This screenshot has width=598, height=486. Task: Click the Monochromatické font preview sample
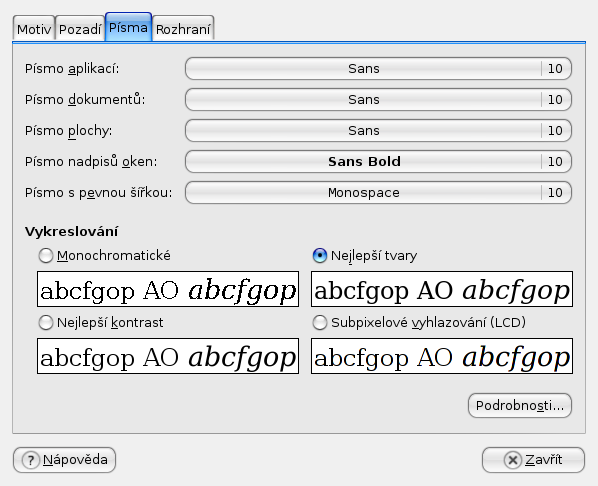[168, 289]
